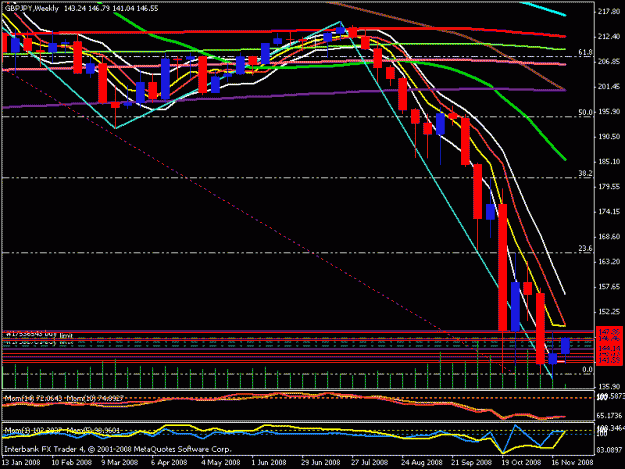Select the 61.8 Fibonacci level label

[x=585, y=52]
